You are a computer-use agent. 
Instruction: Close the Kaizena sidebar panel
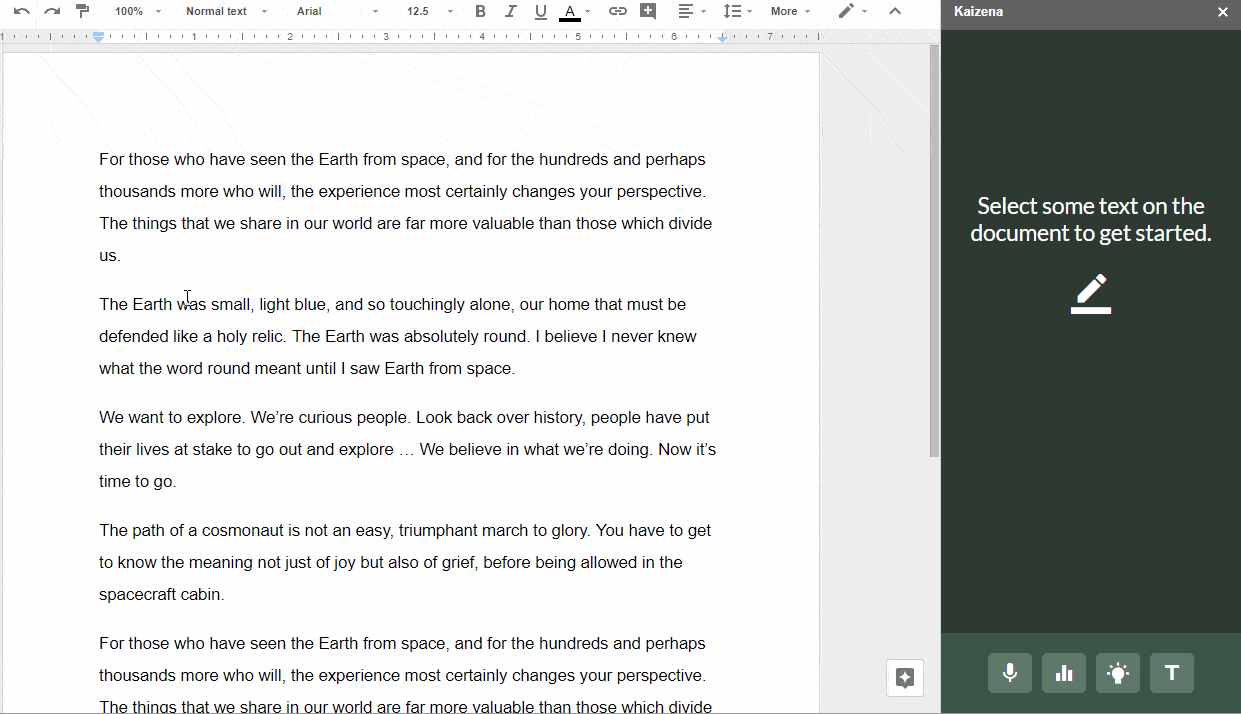(1222, 12)
